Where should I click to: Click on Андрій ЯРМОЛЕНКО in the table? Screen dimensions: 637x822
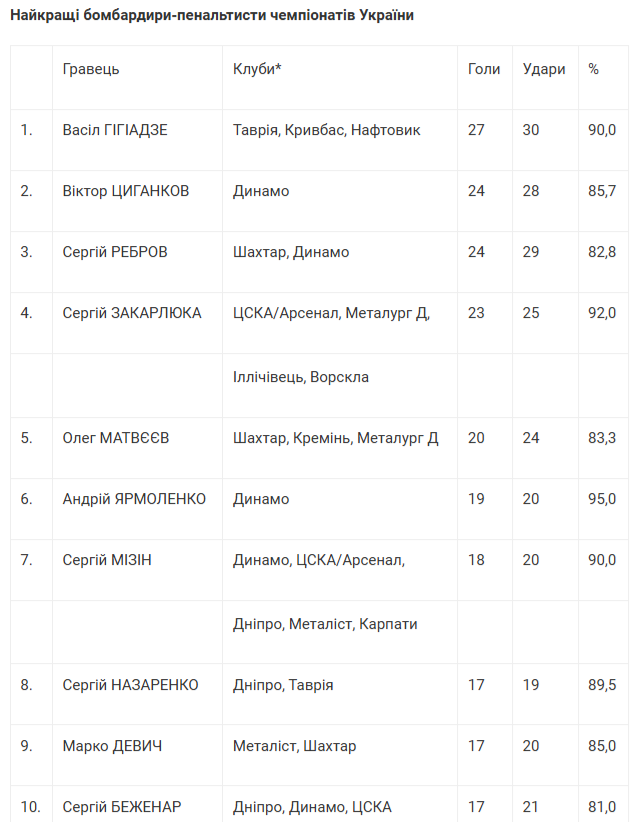tap(134, 499)
